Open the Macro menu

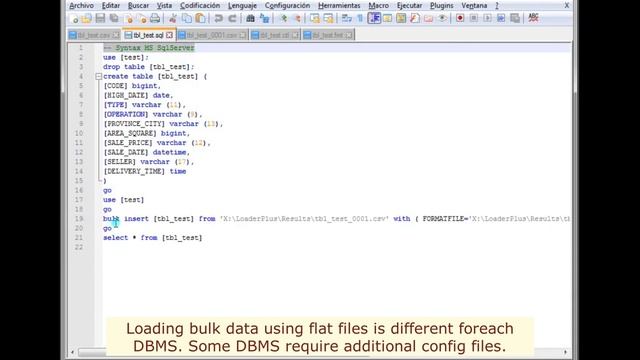(x=378, y=6)
